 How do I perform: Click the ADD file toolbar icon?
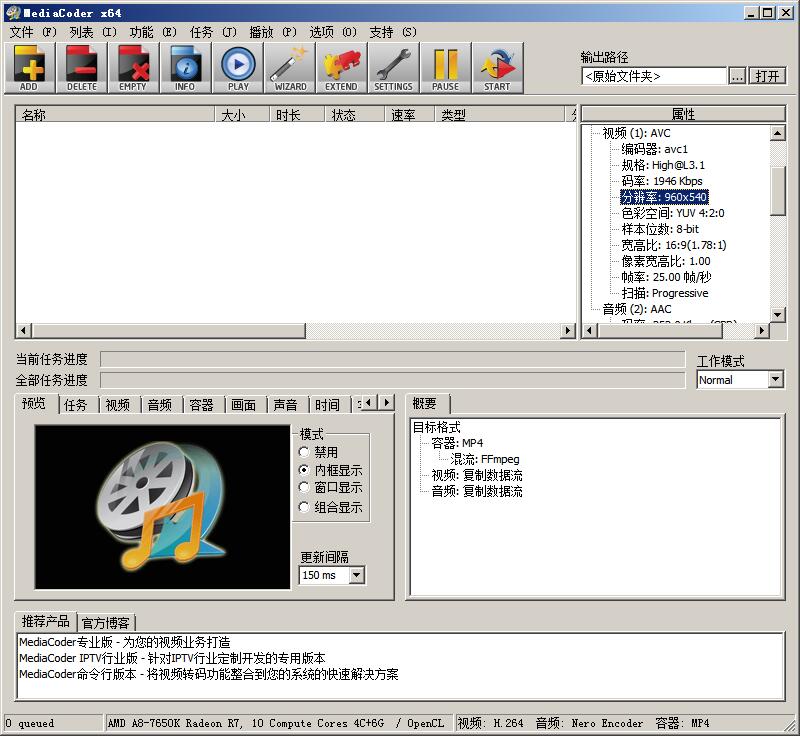pyautogui.click(x=30, y=68)
